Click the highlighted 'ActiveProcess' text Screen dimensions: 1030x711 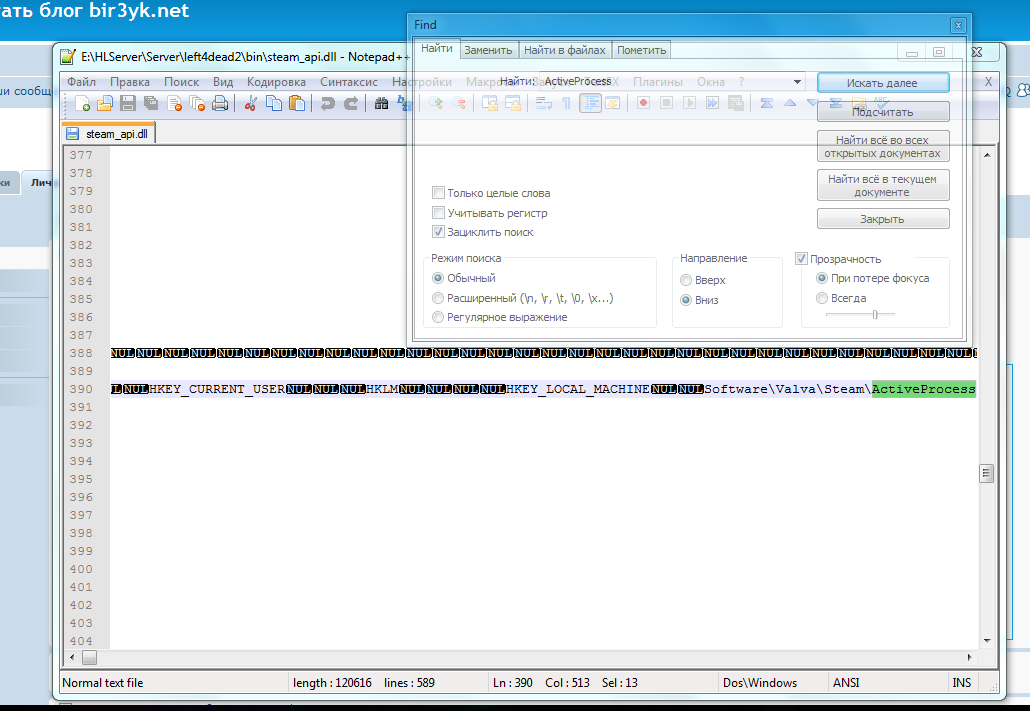(924, 389)
